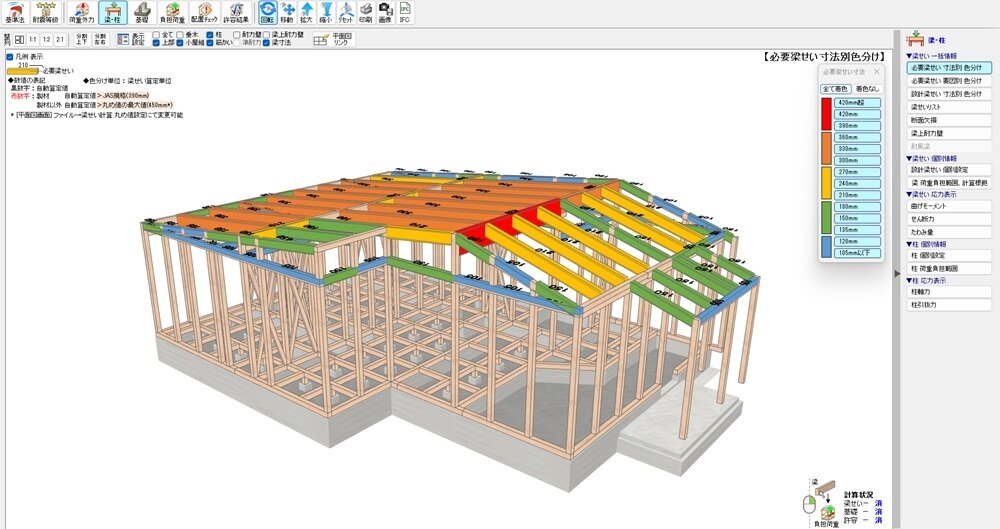Image resolution: width=1000 pixels, height=529 pixels.
Task: Show 曲げモーメント stress display
Action: 949,206
